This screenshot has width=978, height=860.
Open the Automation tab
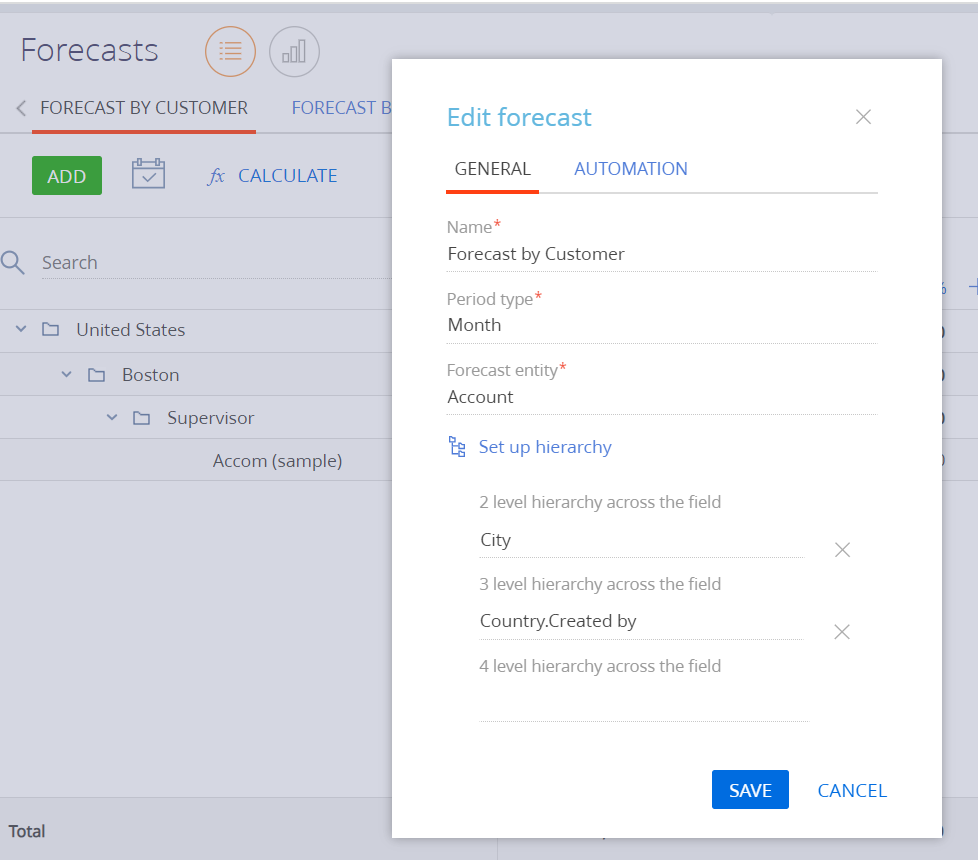pos(630,169)
